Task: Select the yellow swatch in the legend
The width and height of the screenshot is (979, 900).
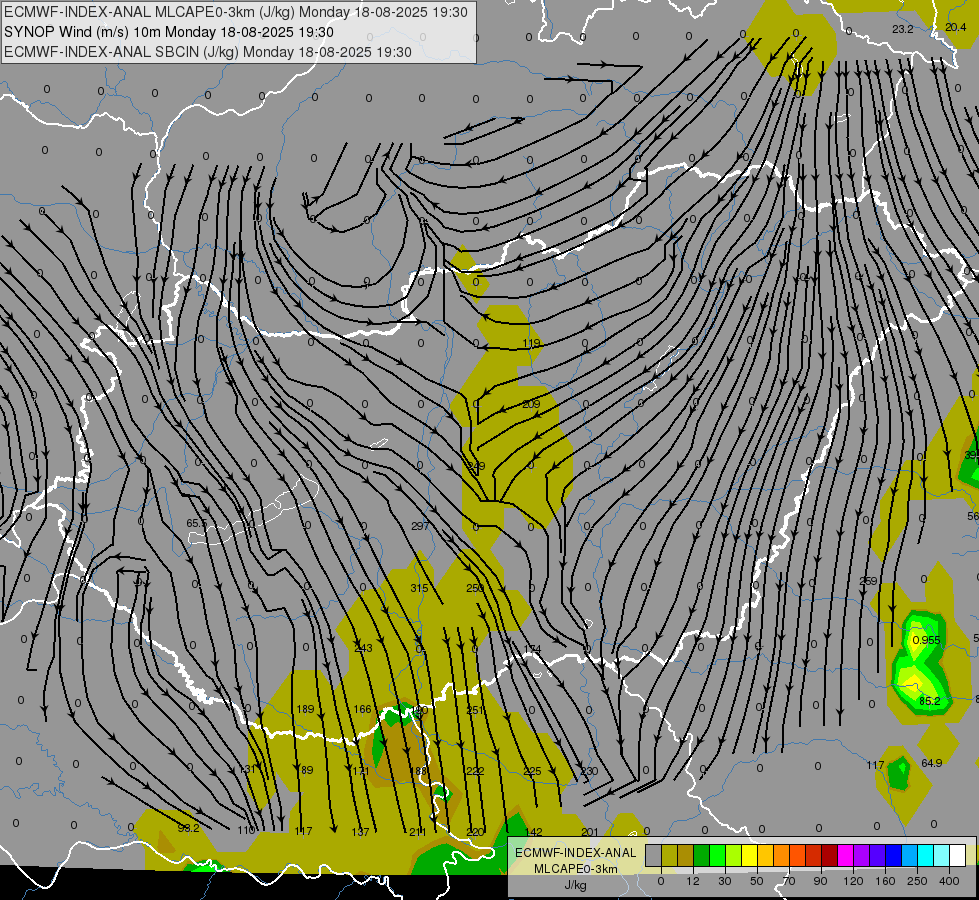Action: click(x=749, y=855)
